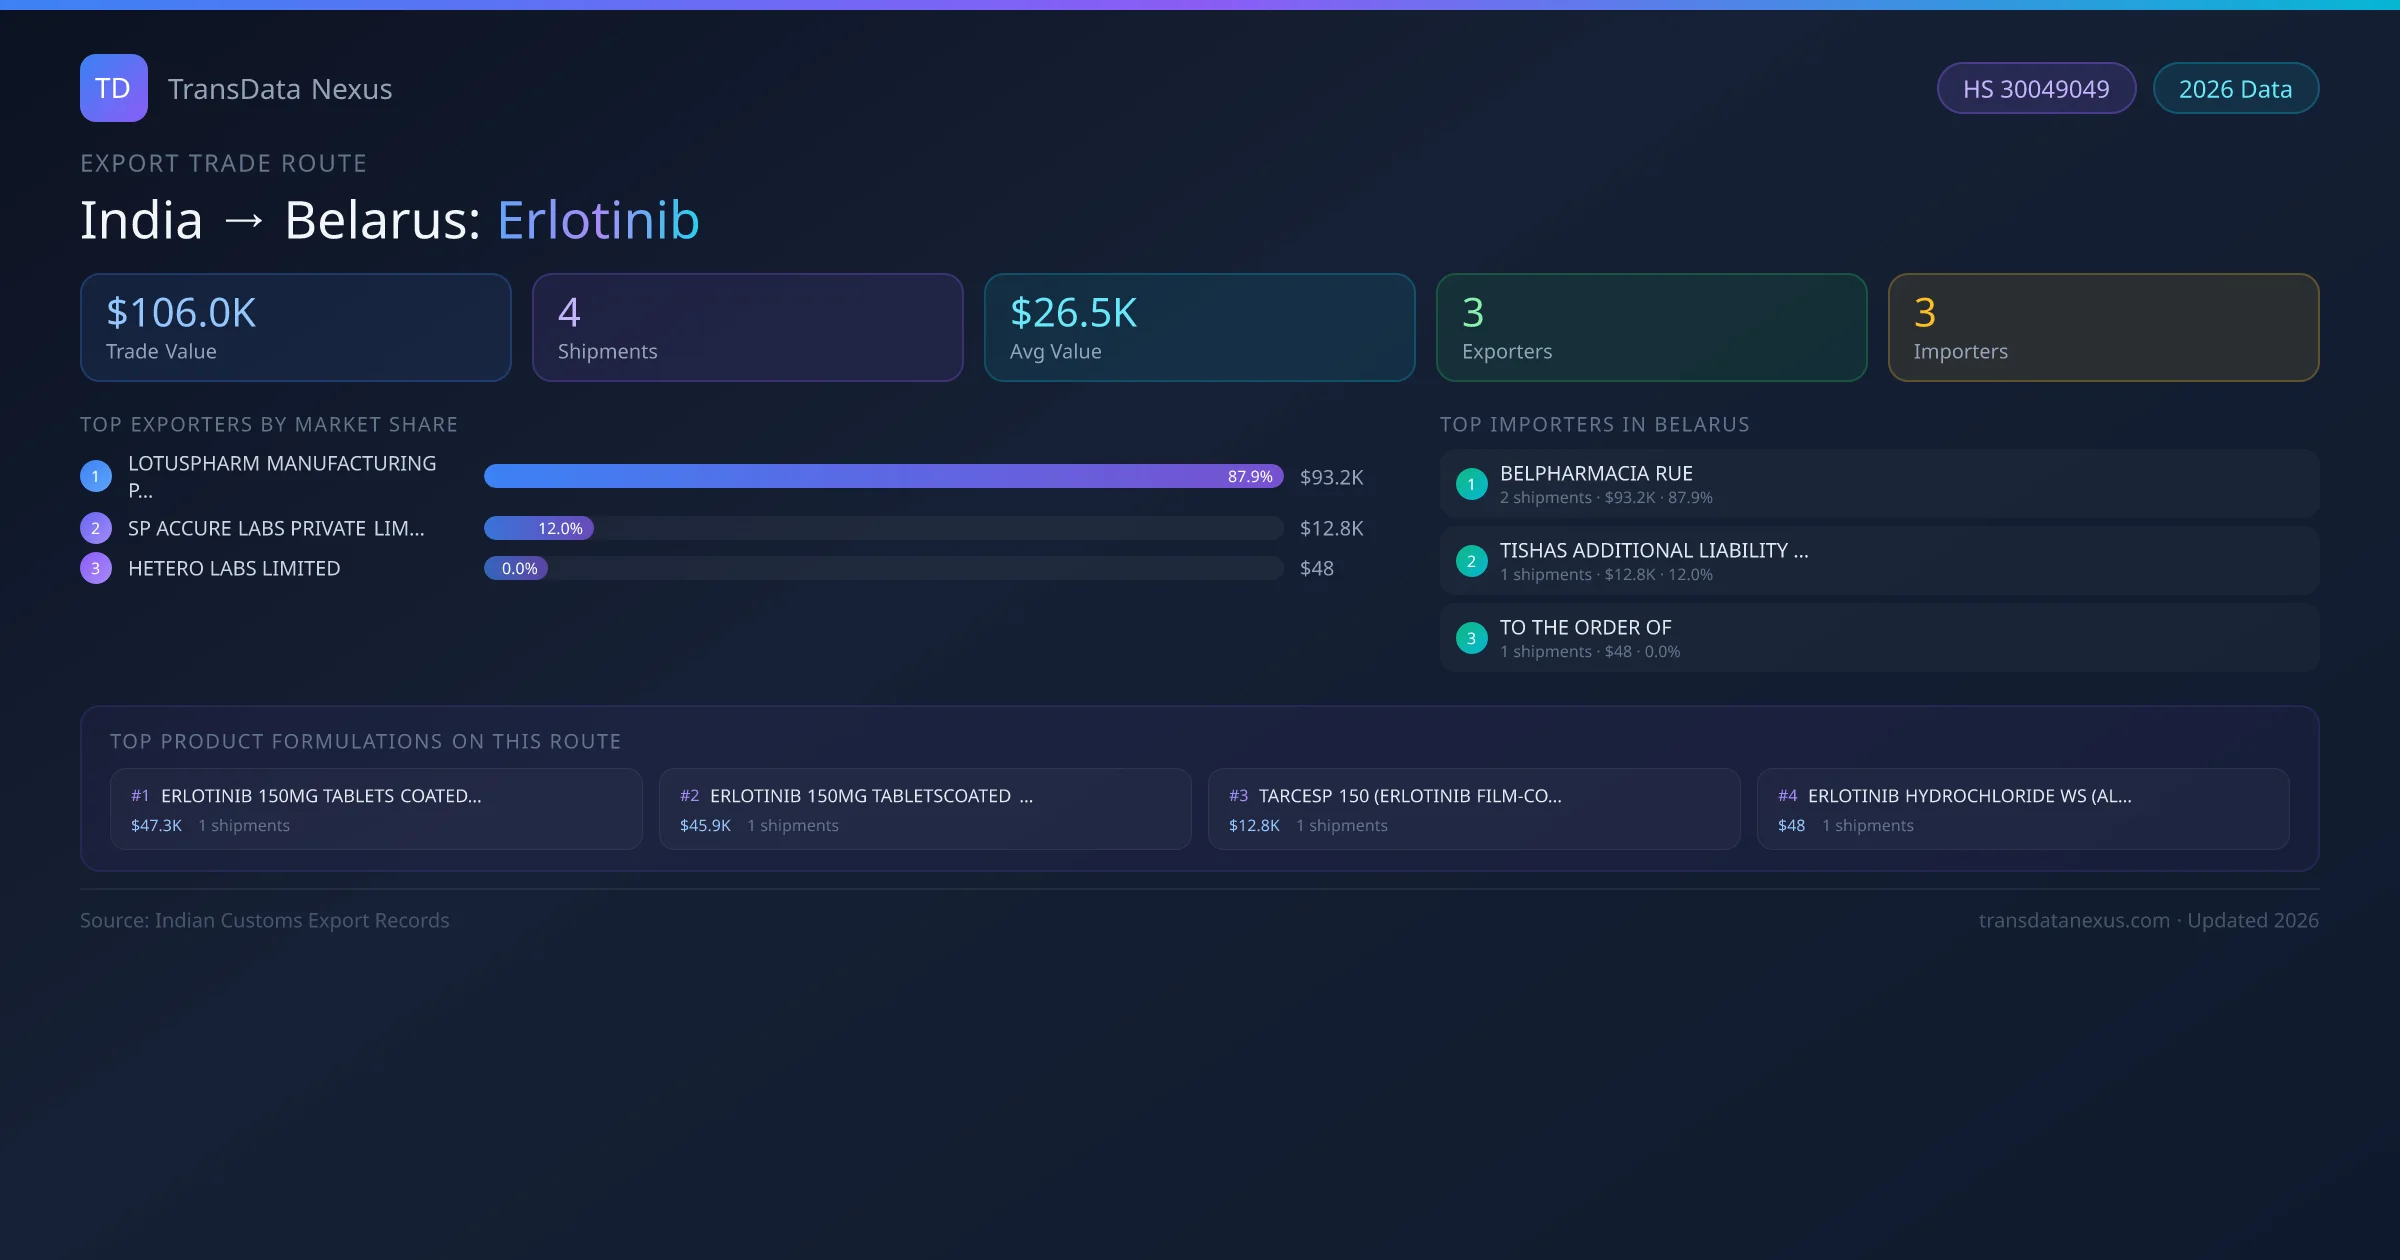
Task: Click the 87.9% market share bar
Action: 883,476
